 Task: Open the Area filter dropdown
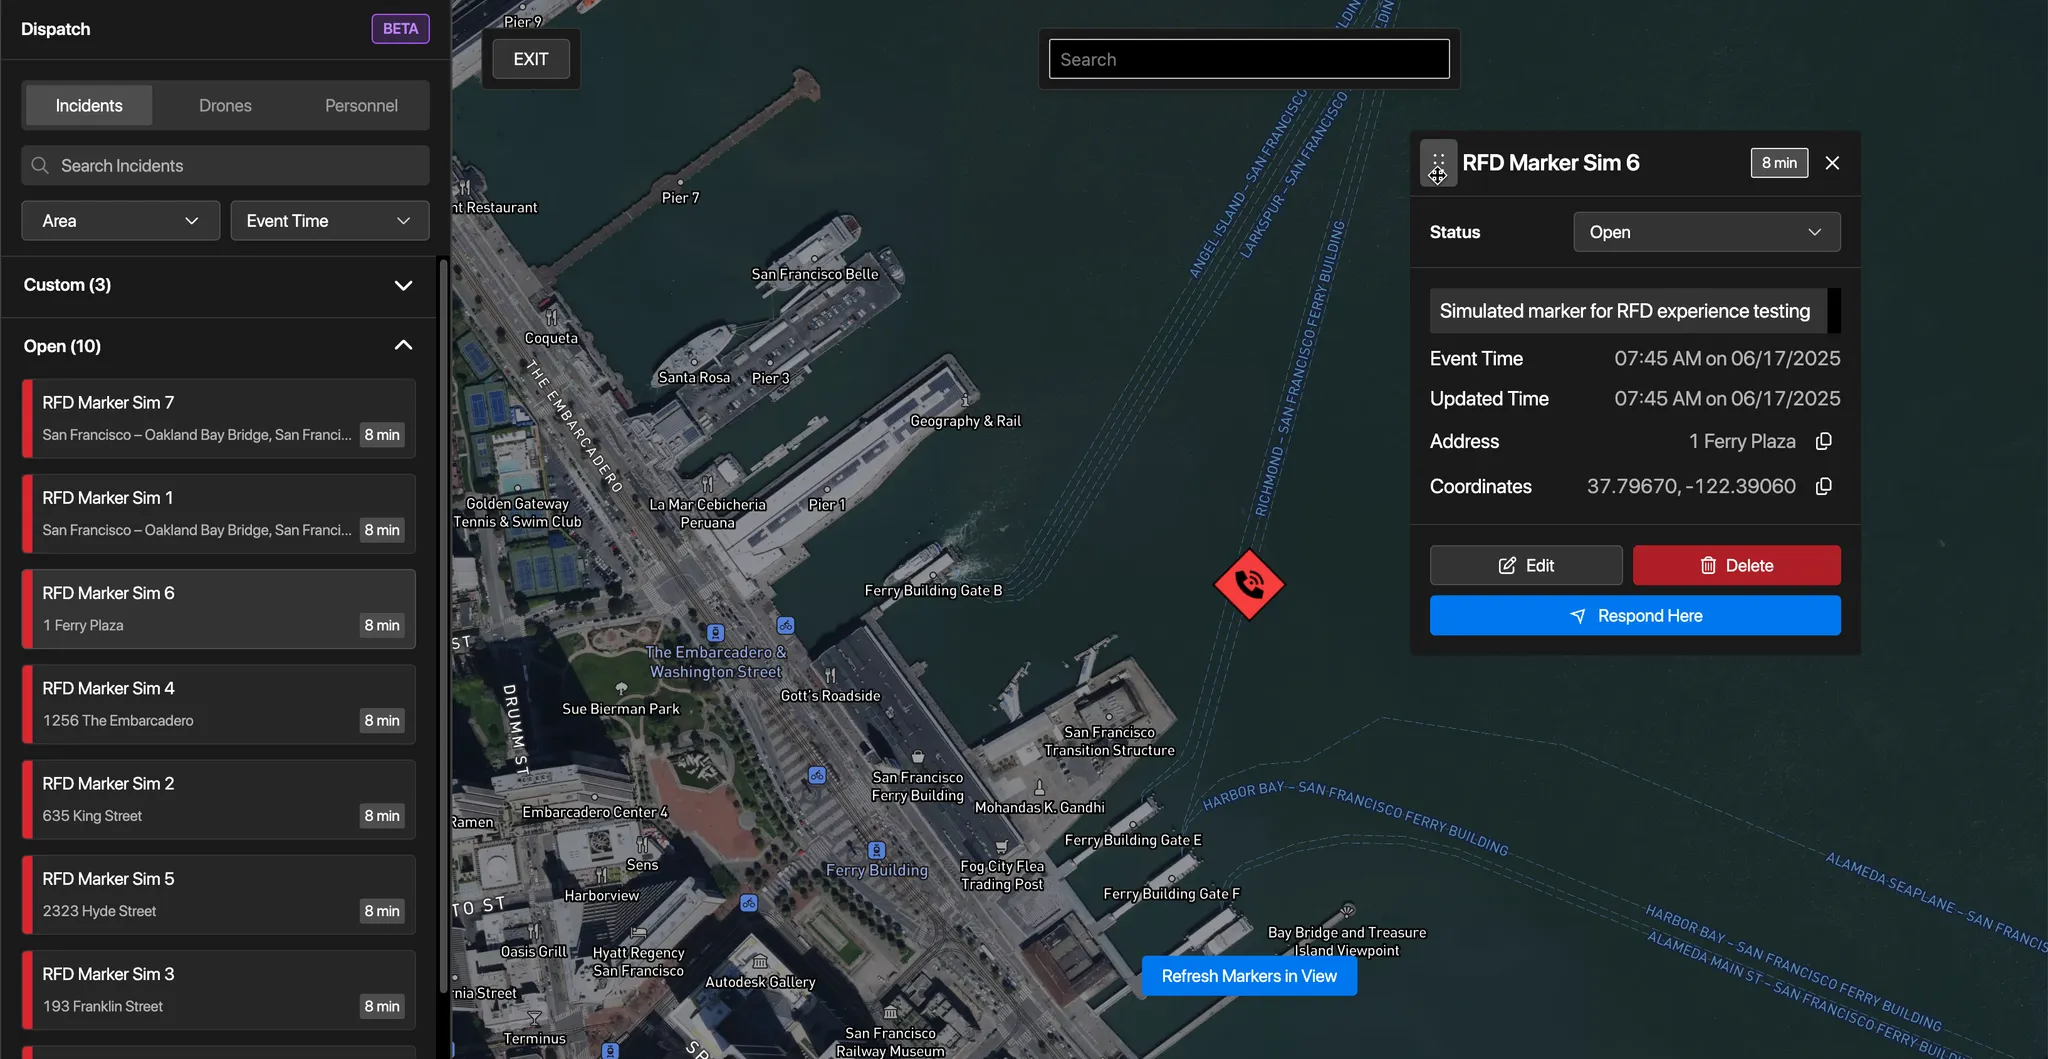[x=120, y=221]
